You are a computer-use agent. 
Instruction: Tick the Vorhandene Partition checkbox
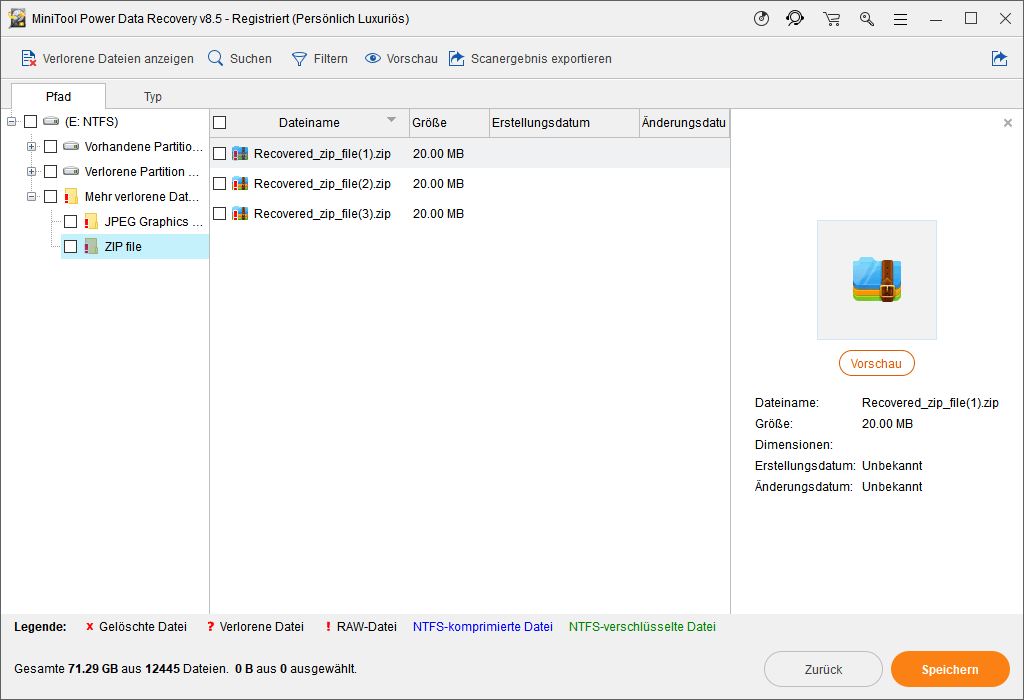tap(50, 146)
